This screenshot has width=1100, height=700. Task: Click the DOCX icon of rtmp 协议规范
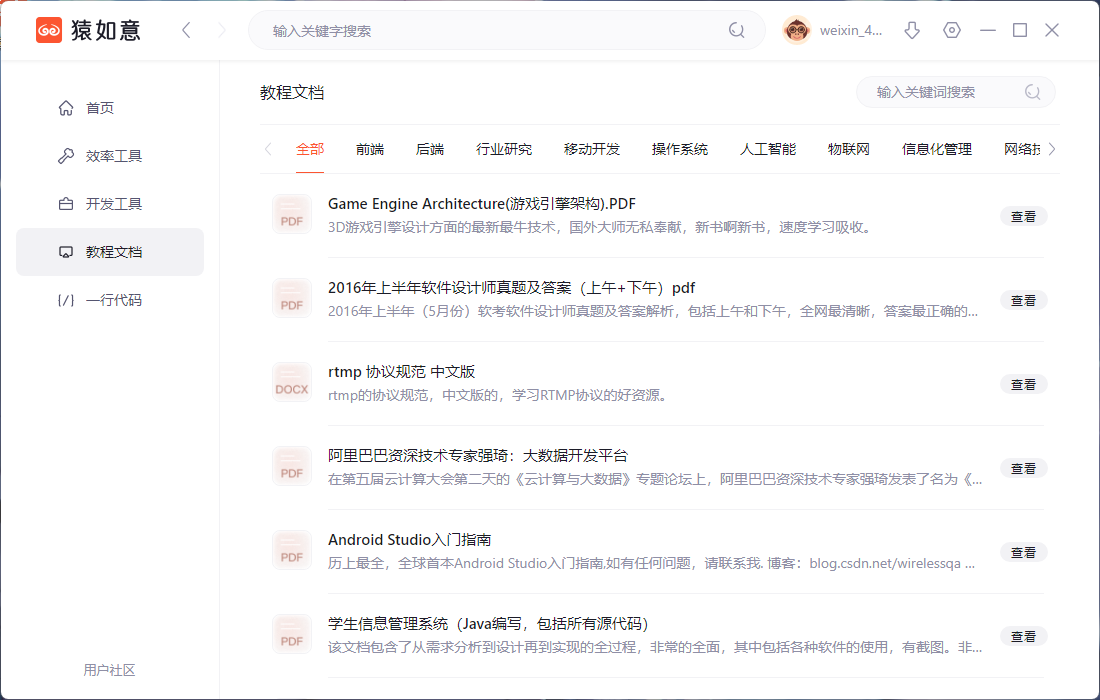tap(291, 383)
